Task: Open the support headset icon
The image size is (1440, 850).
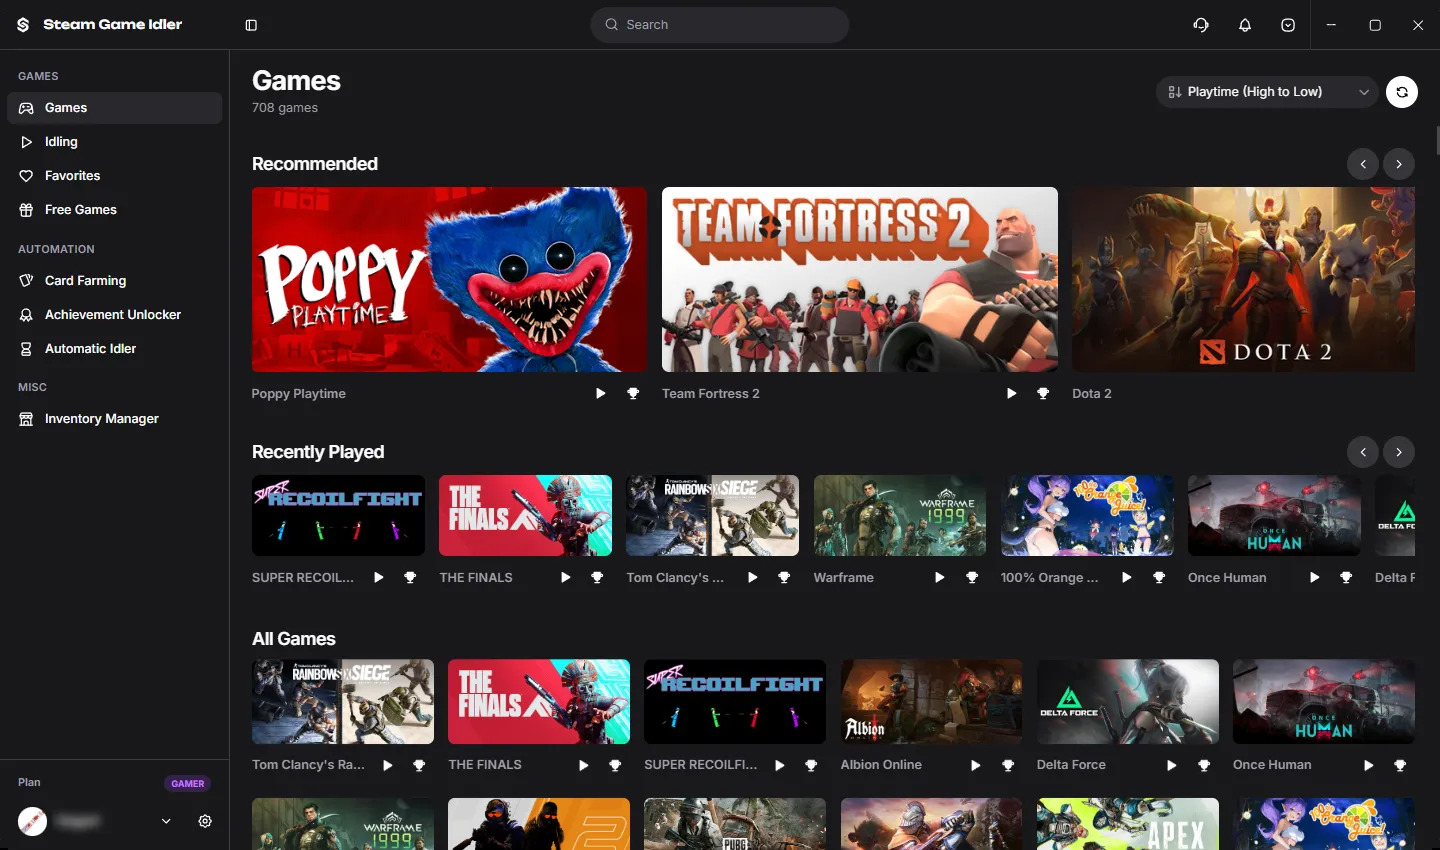Action: tap(1201, 25)
